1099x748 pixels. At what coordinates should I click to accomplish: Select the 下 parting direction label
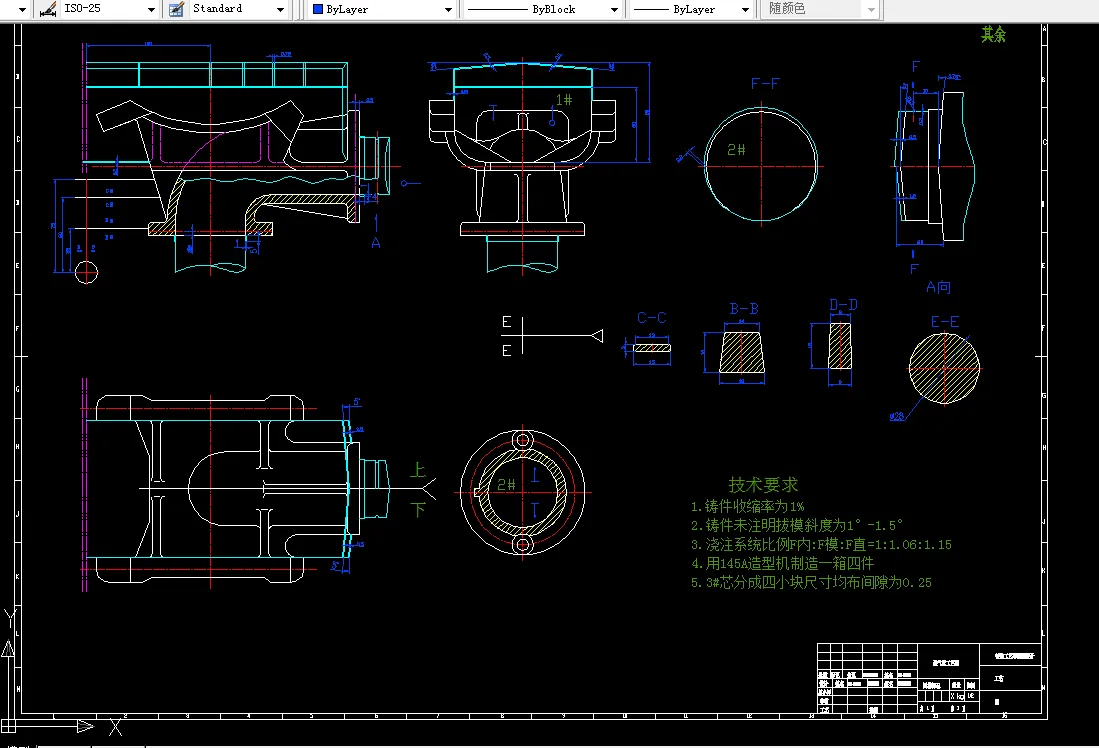[x=418, y=510]
